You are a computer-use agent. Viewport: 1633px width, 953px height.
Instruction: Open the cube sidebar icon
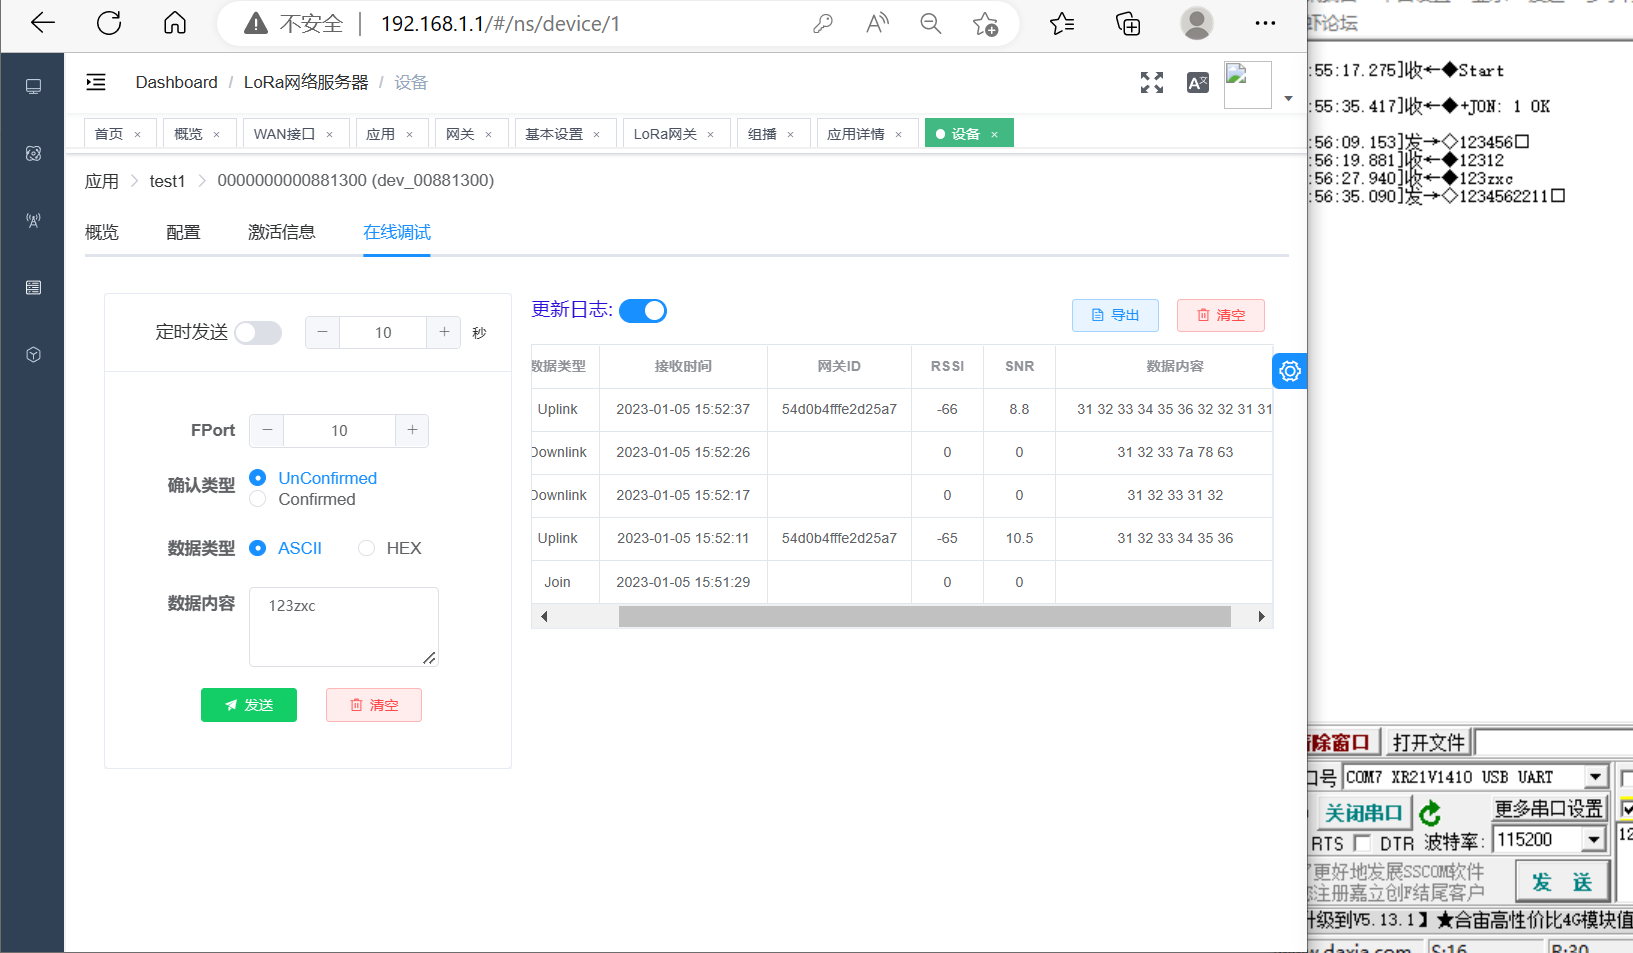click(33, 355)
